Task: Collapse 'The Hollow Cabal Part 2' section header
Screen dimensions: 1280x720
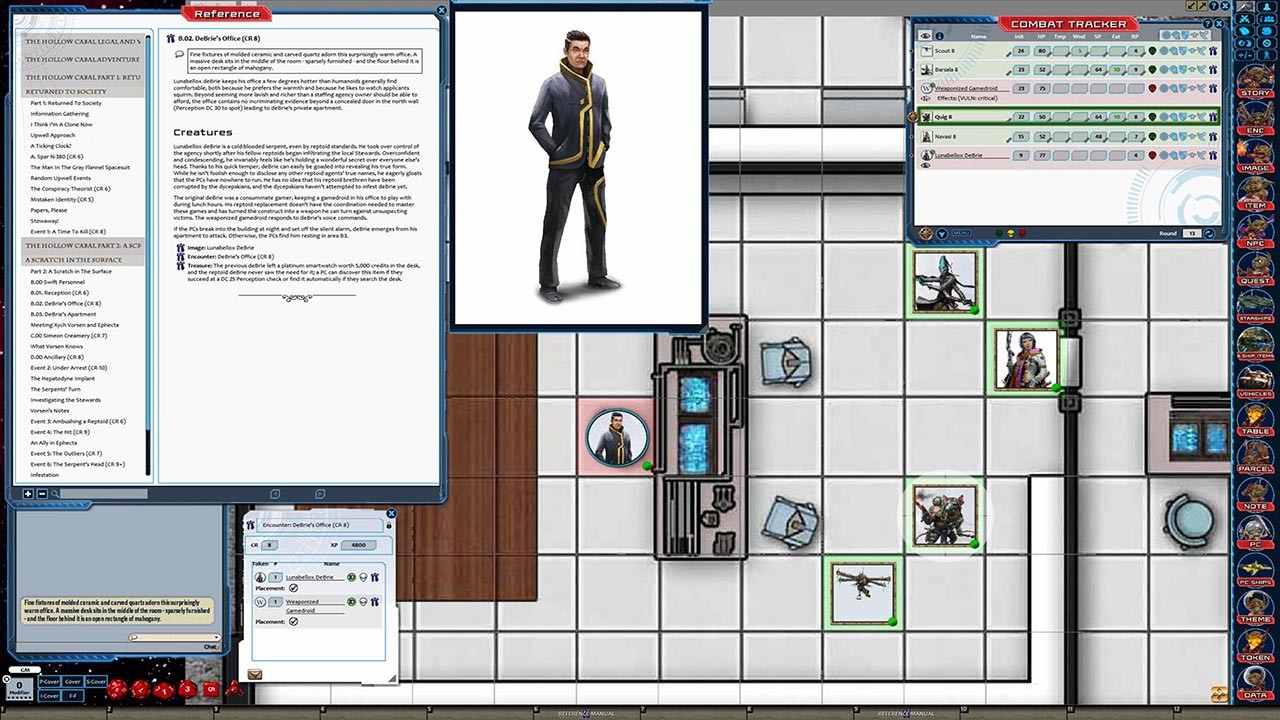Action: [x=83, y=245]
